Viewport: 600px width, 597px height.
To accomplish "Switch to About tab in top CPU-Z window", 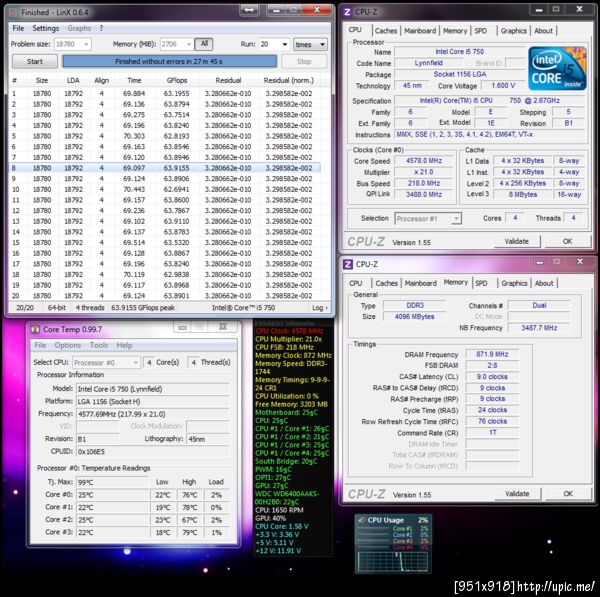I will (543, 31).
